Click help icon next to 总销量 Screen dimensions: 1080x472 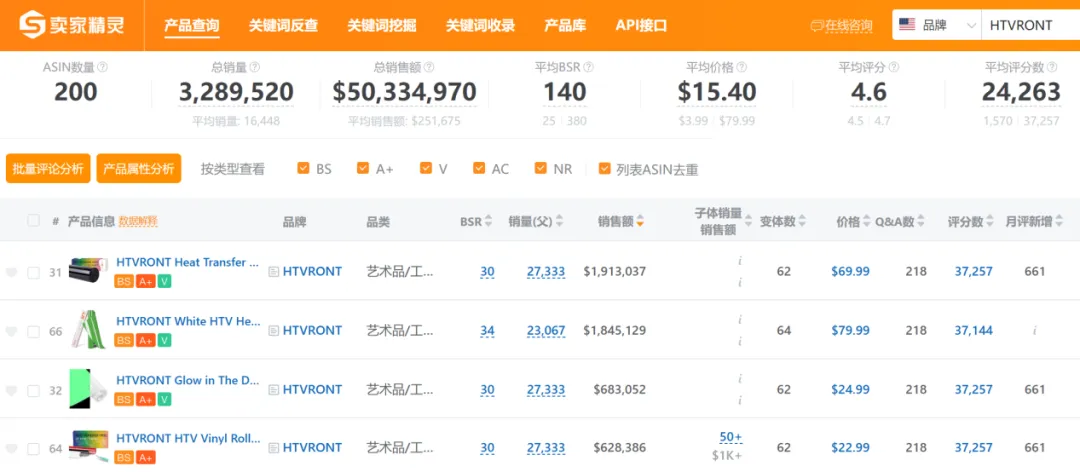pyautogui.click(x=254, y=68)
